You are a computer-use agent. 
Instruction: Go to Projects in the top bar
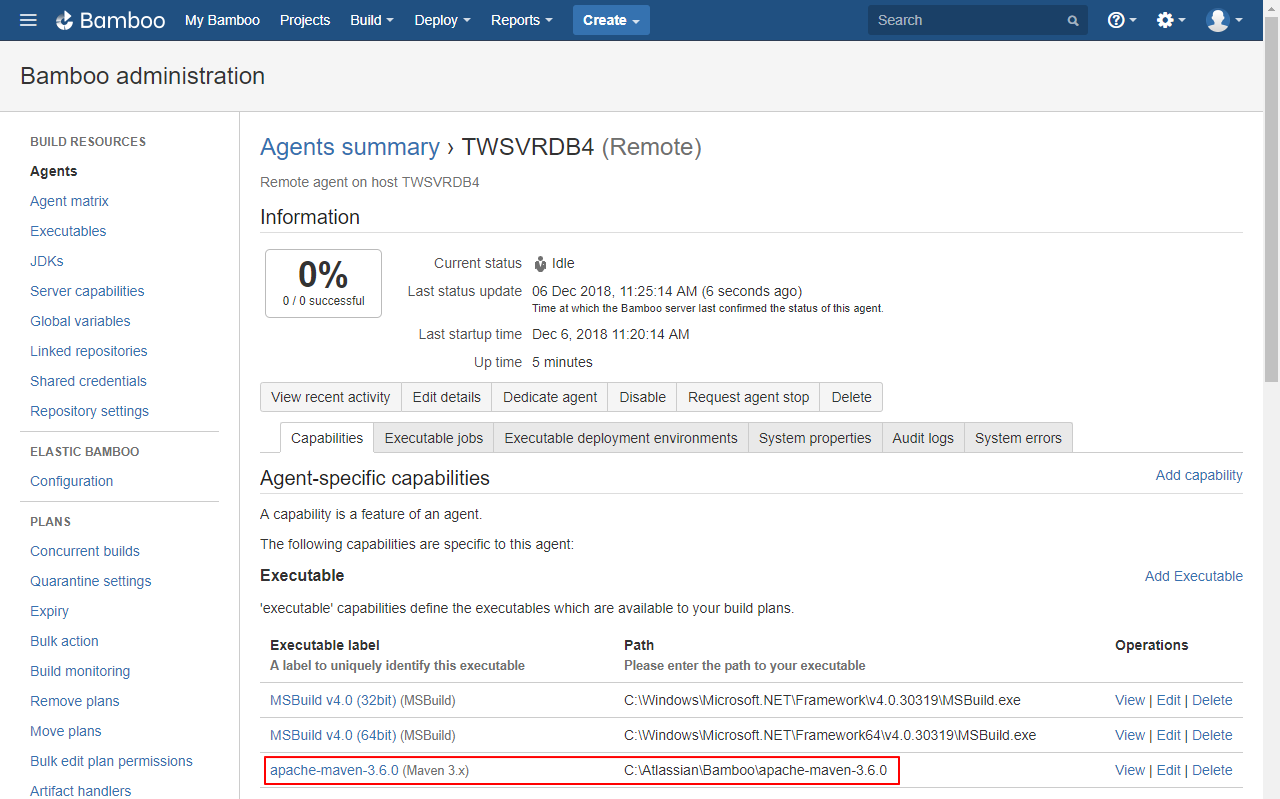[305, 20]
